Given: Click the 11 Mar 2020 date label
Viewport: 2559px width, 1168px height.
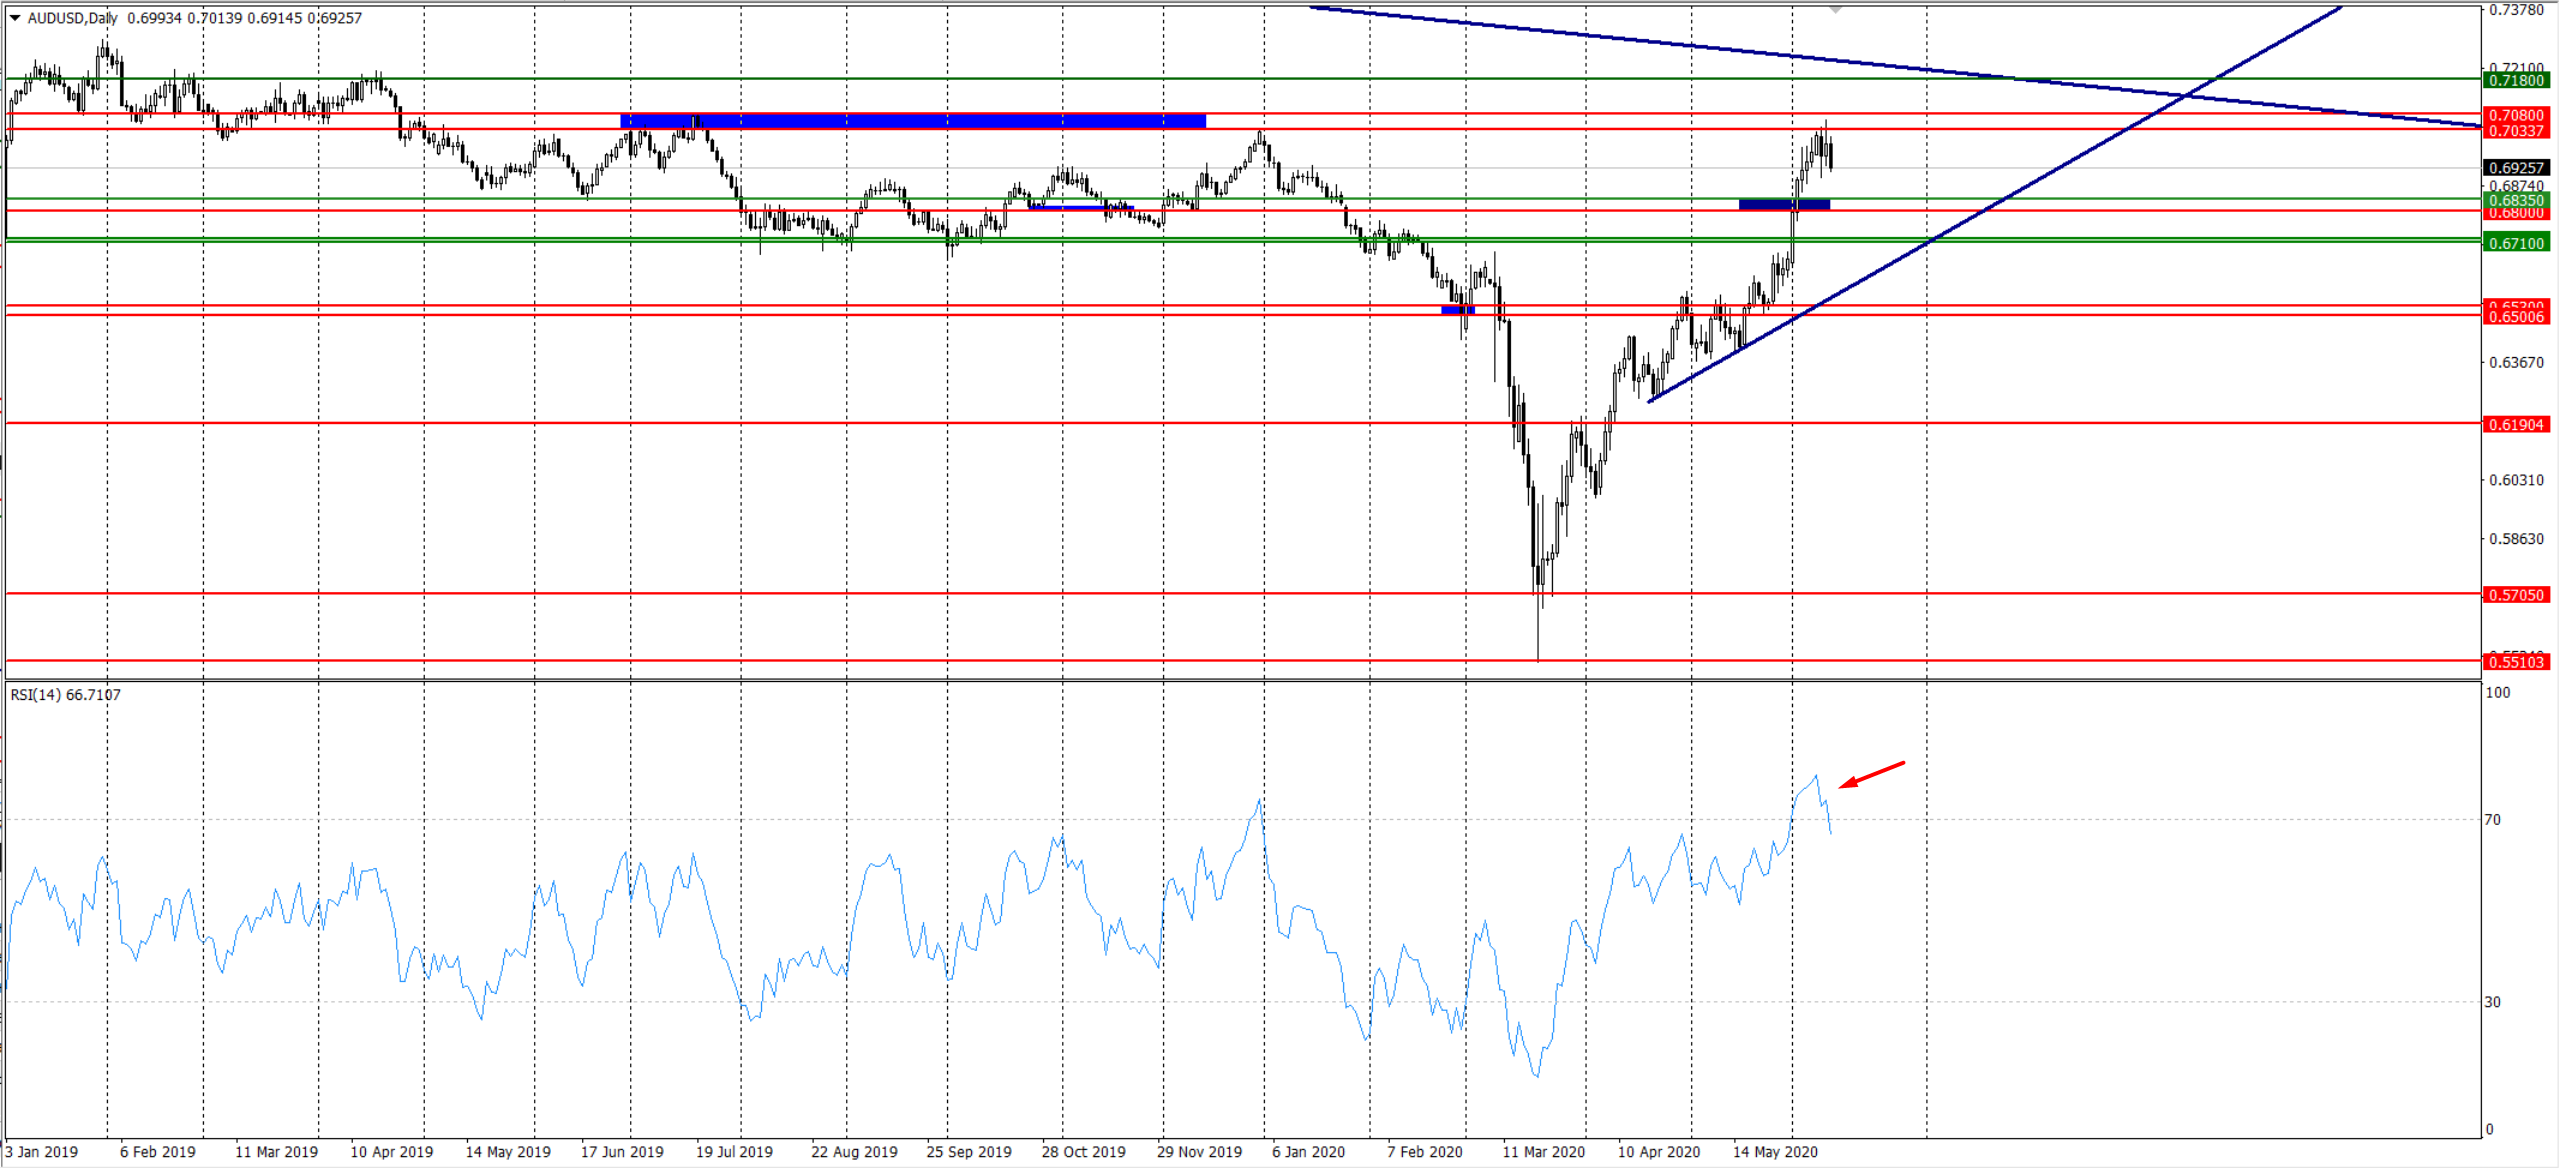Looking at the screenshot, I should pos(1543,1152).
